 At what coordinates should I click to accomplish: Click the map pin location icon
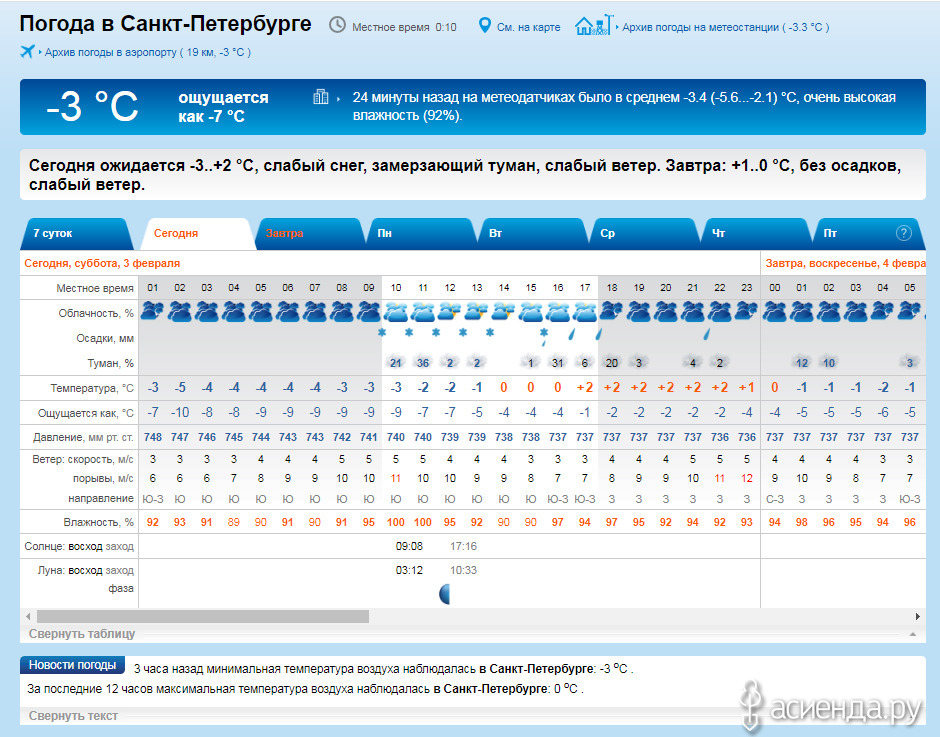pos(484,25)
